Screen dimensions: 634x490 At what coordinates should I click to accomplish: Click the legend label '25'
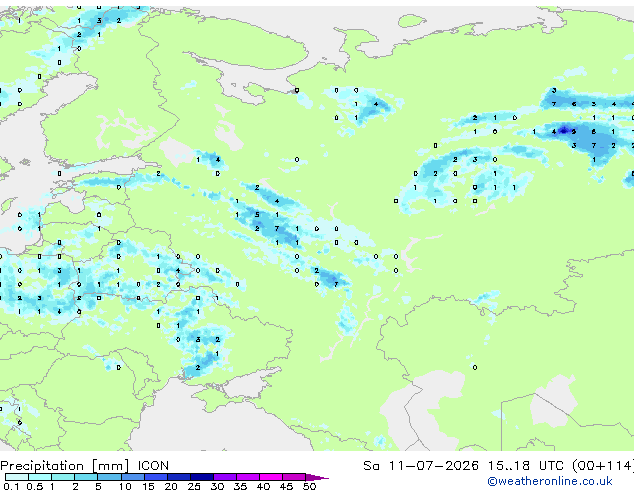click(194, 486)
